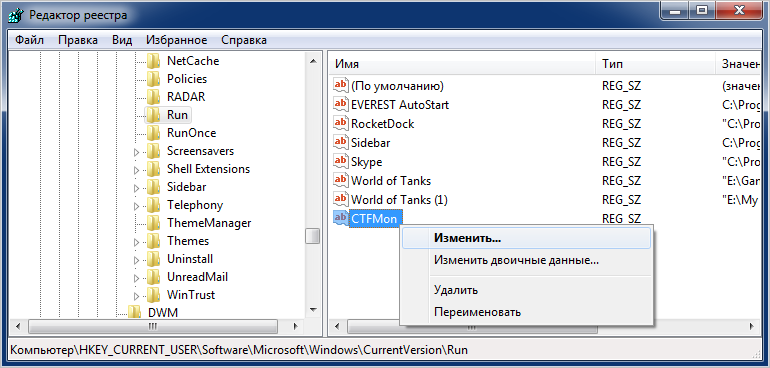Expand the Telephony tree node

coord(137,206)
